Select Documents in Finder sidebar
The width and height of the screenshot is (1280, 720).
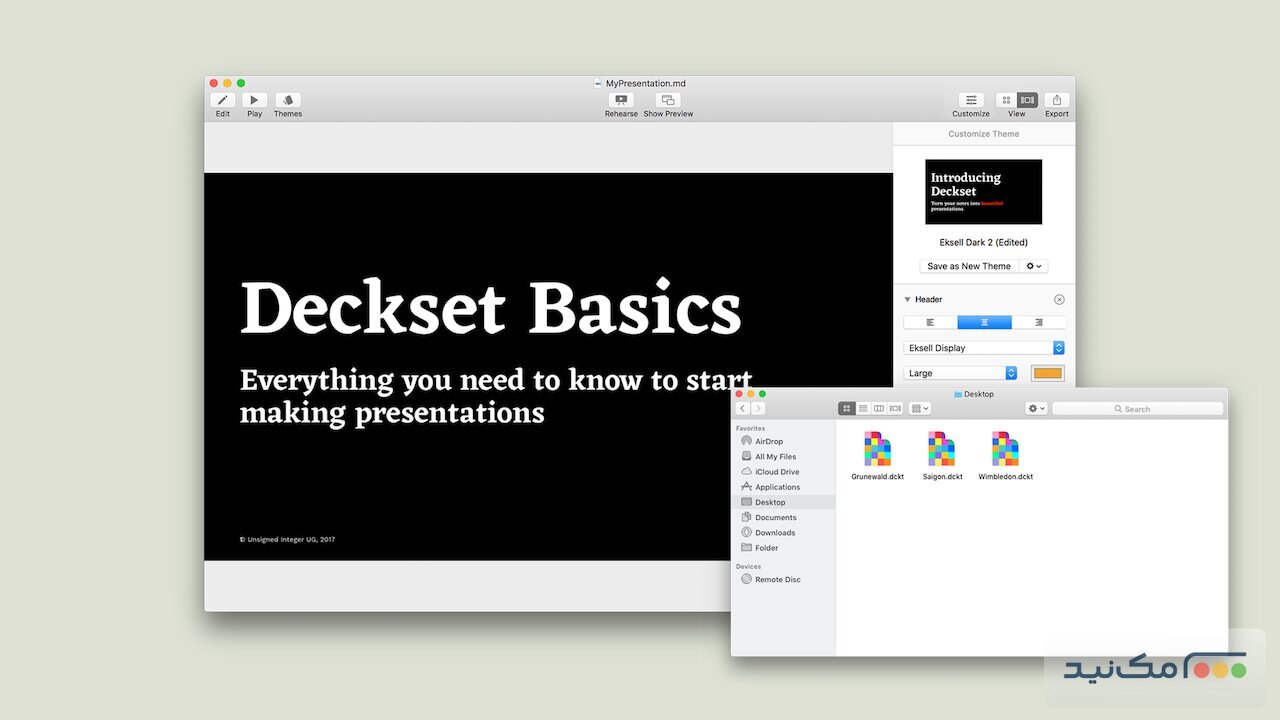click(775, 518)
